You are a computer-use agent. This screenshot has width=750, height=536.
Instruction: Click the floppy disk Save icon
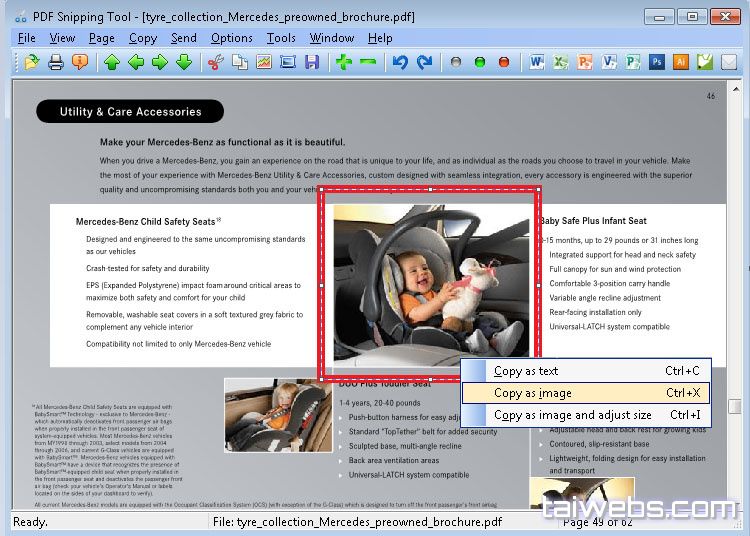312,62
